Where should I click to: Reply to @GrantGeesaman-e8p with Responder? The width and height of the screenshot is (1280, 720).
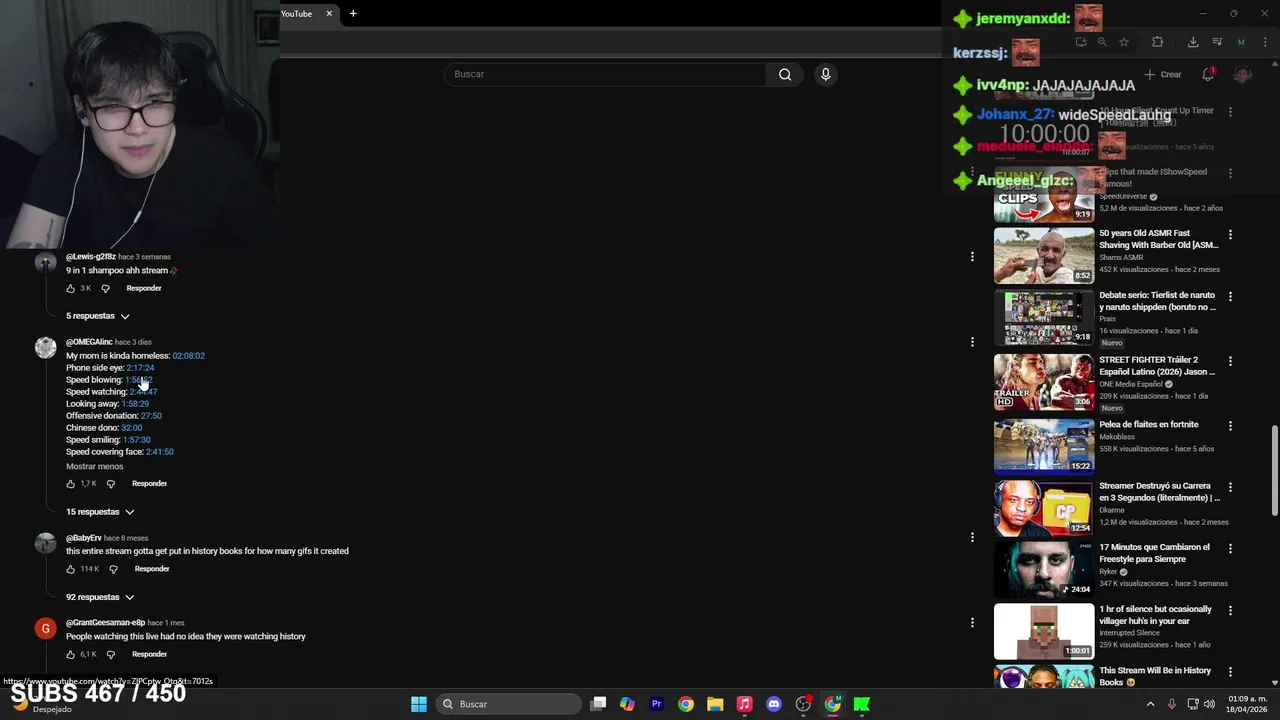pos(149,654)
